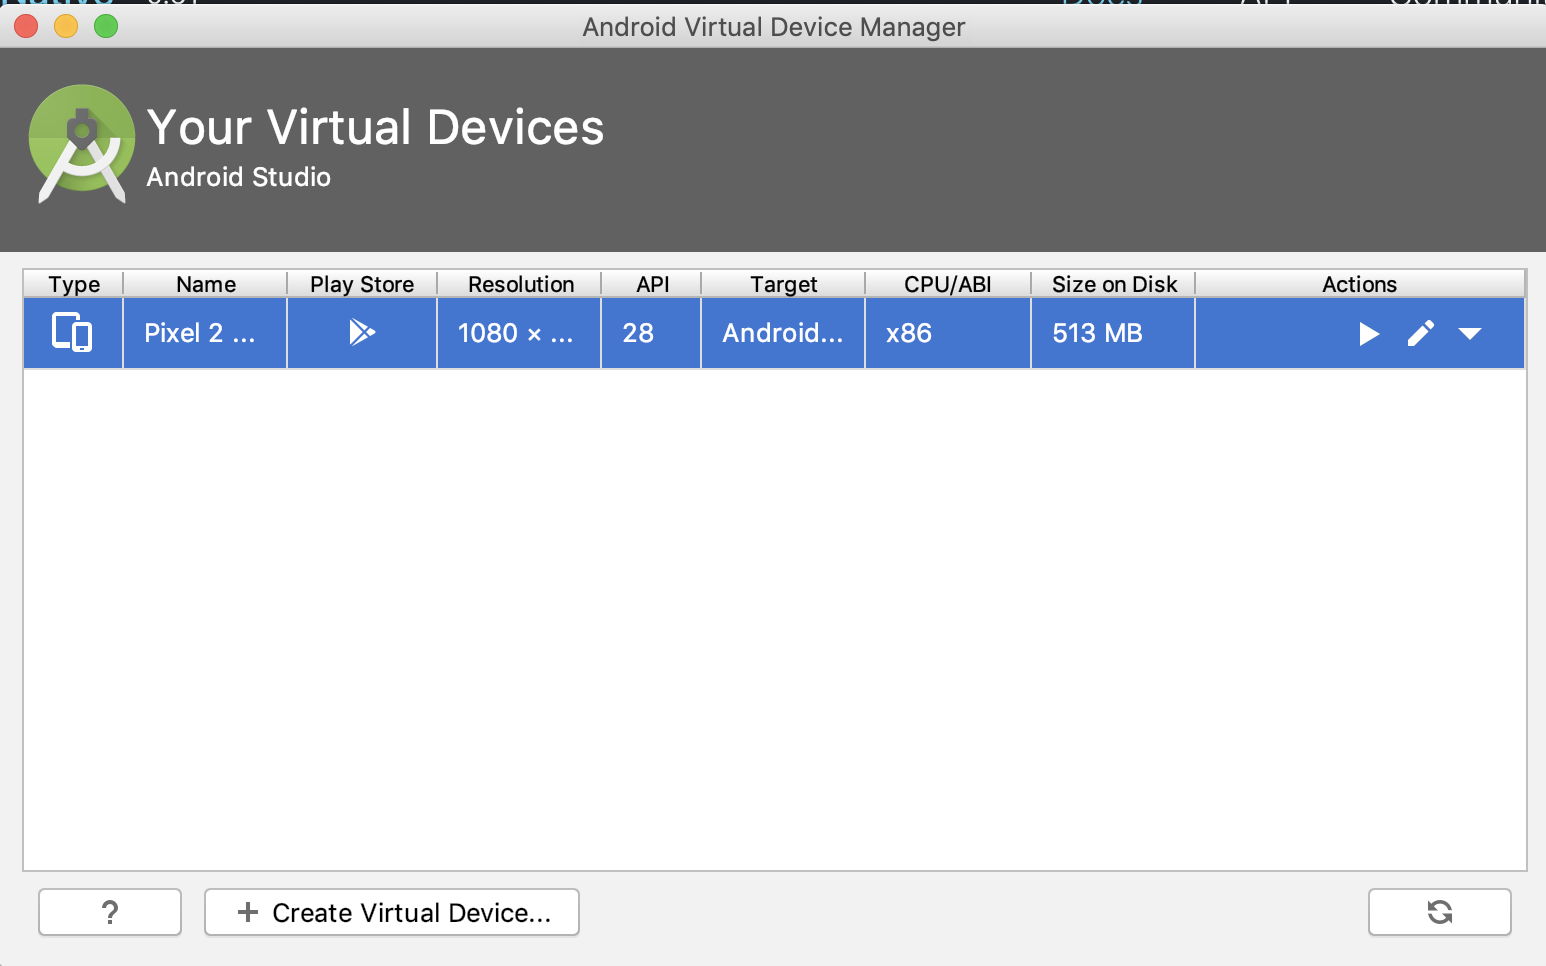Sort by the Name column header
Image resolution: width=1546 pixels, height=966 pixels.
click(206, 284)
